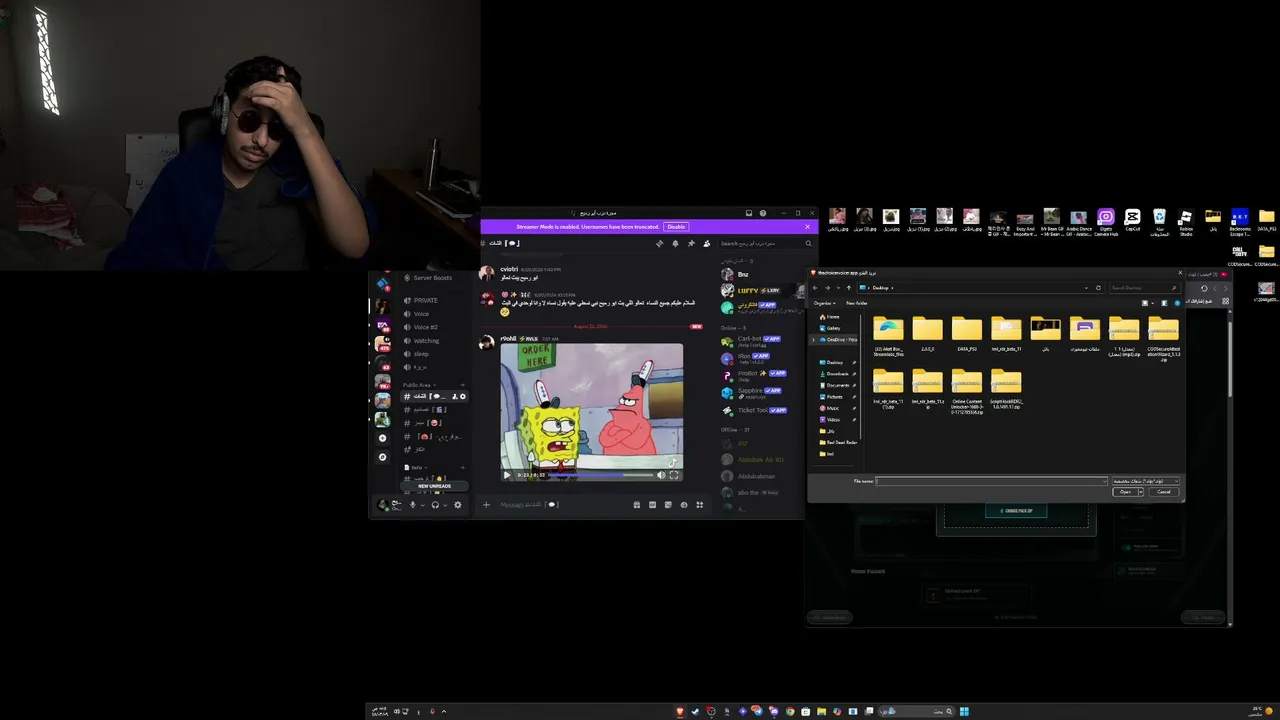Open the emoji picker in Discord

[684, 505]
